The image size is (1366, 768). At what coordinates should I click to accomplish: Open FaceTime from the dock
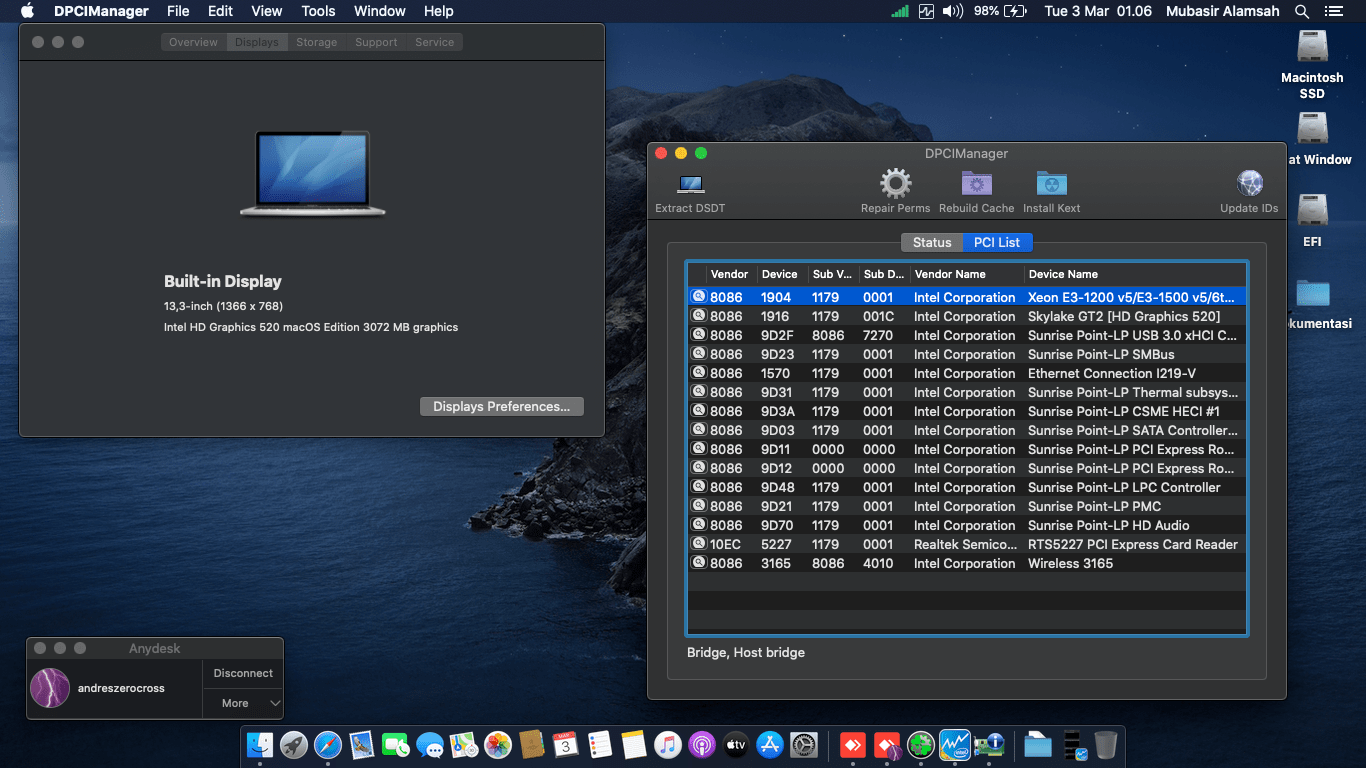point(396,745)
